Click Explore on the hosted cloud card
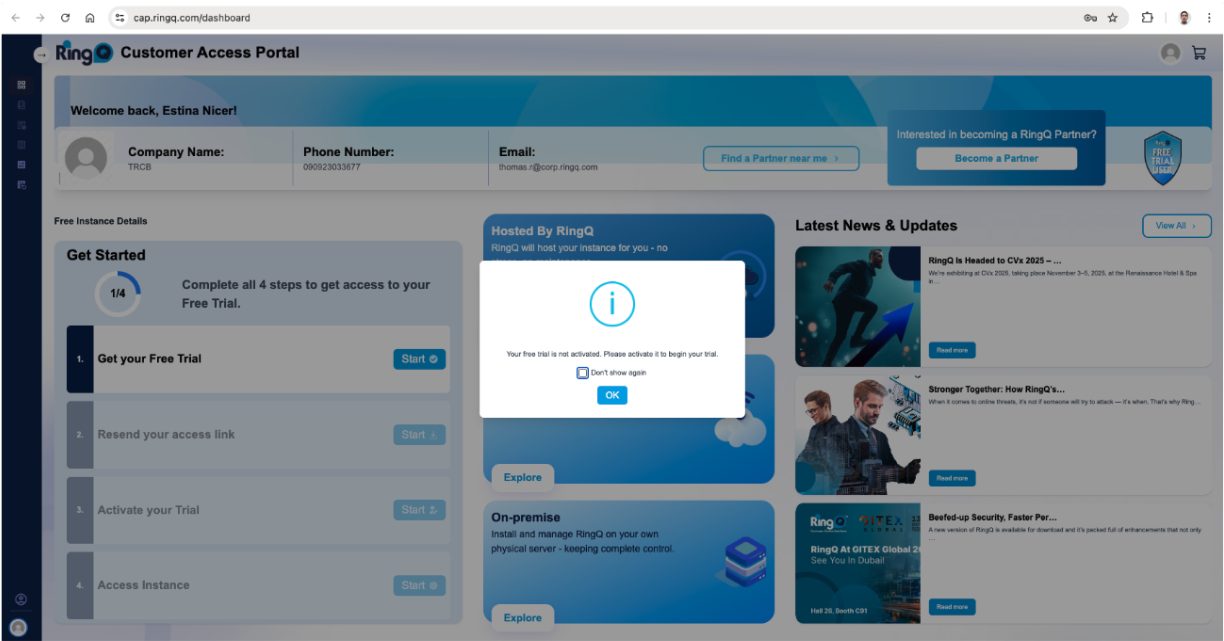The width and height of the screenshot is (1224, 641). (x=522, y=477)
